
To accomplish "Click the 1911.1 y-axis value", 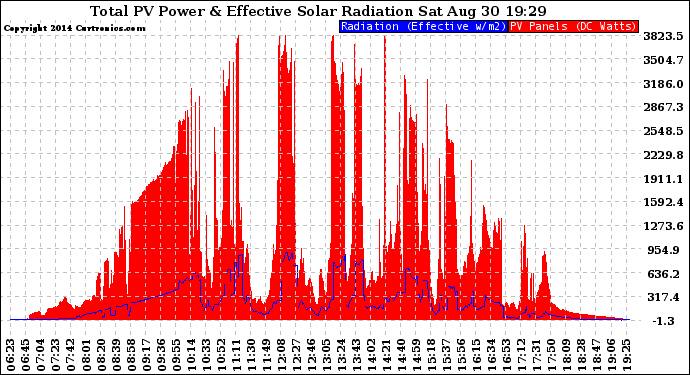I will (663, 179).
